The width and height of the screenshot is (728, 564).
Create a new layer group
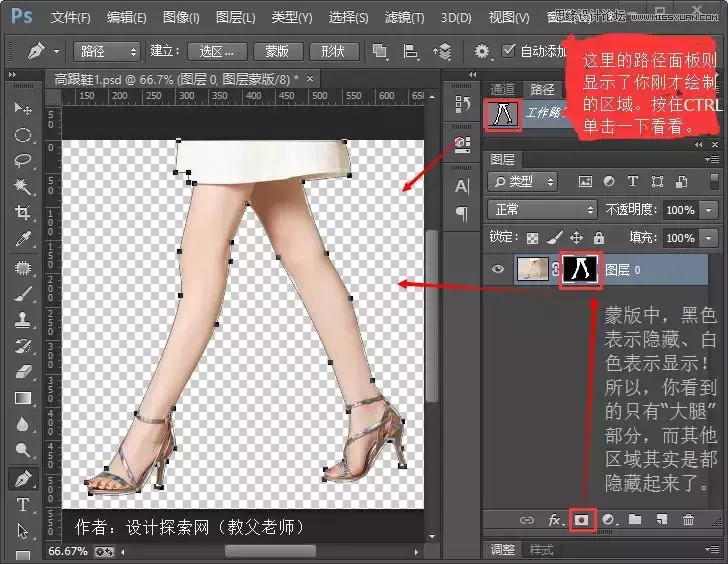point(635,519)
